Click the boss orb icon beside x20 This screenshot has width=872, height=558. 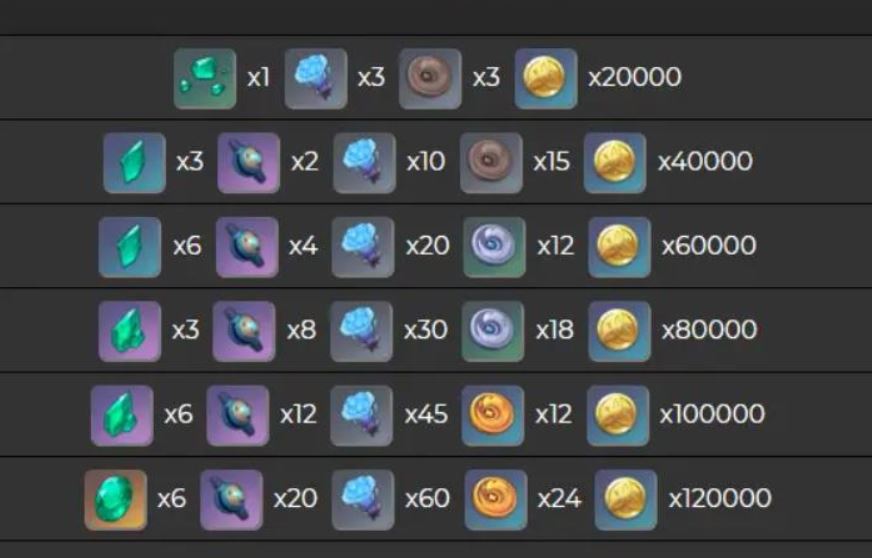[x=231, y=500]
